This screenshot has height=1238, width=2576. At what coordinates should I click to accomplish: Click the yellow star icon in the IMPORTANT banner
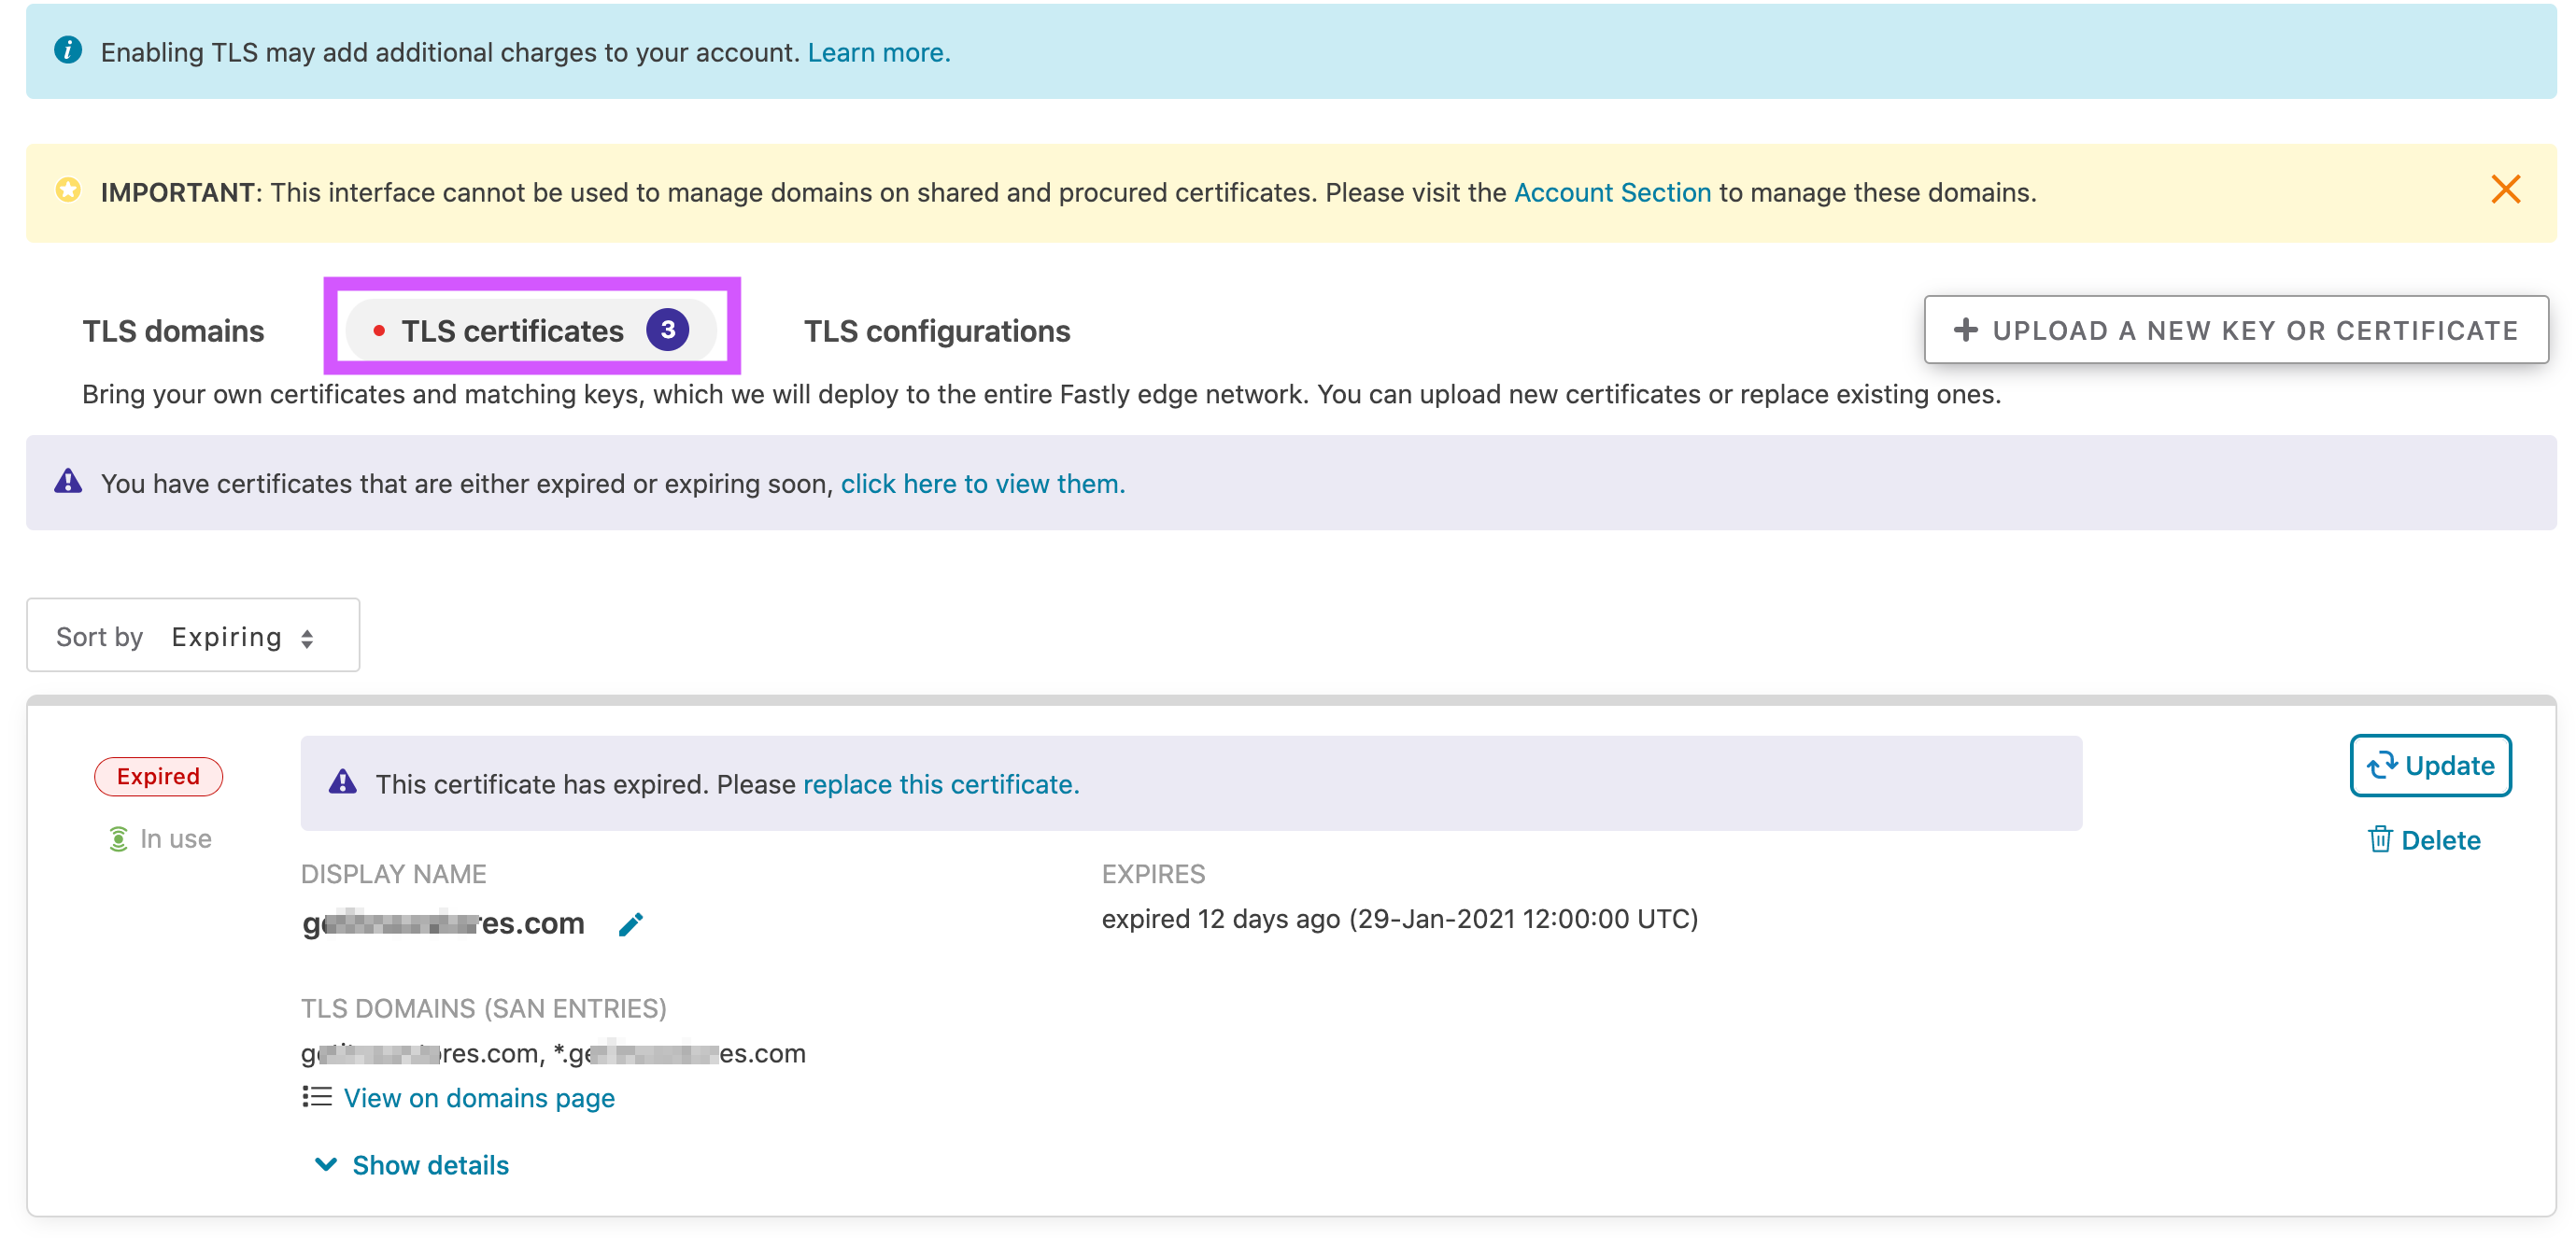68,189
